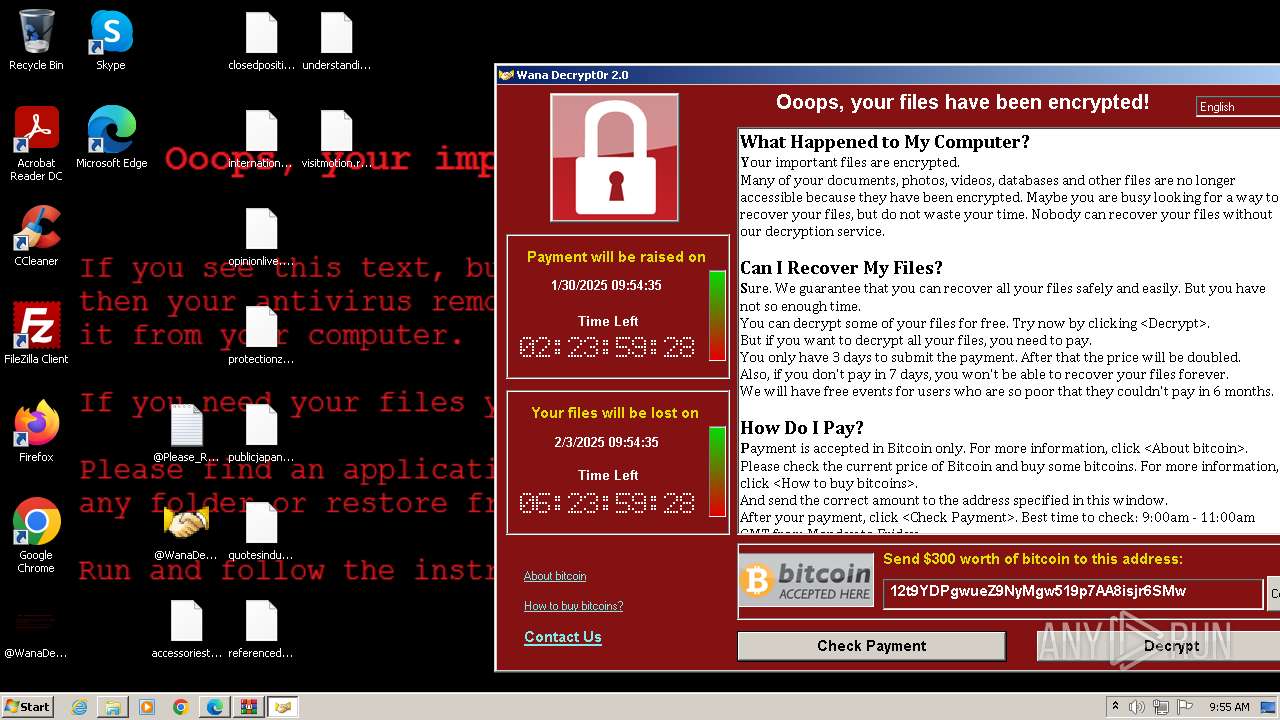Select the @Please_R... text file icon

[x=186, y=433]
